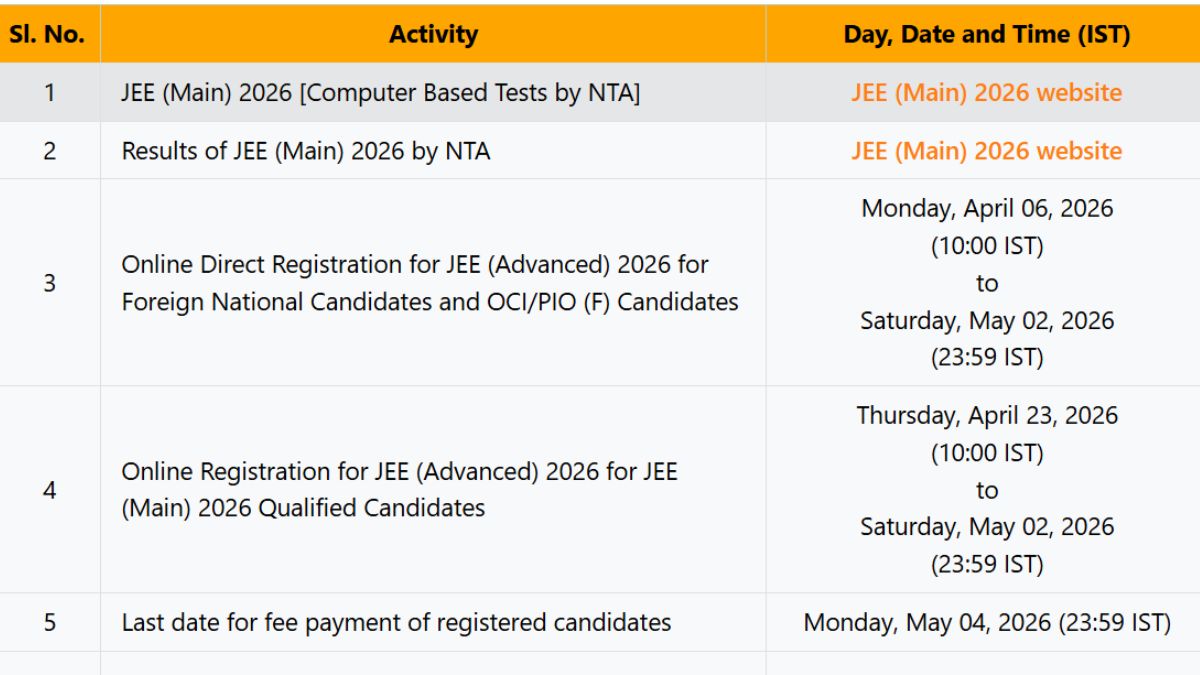Image resolution: width=1200 pixels, height=675 pixels.
Task: Select serial number 1 cell
Action: pyautogui.click(x=49, y=93)
